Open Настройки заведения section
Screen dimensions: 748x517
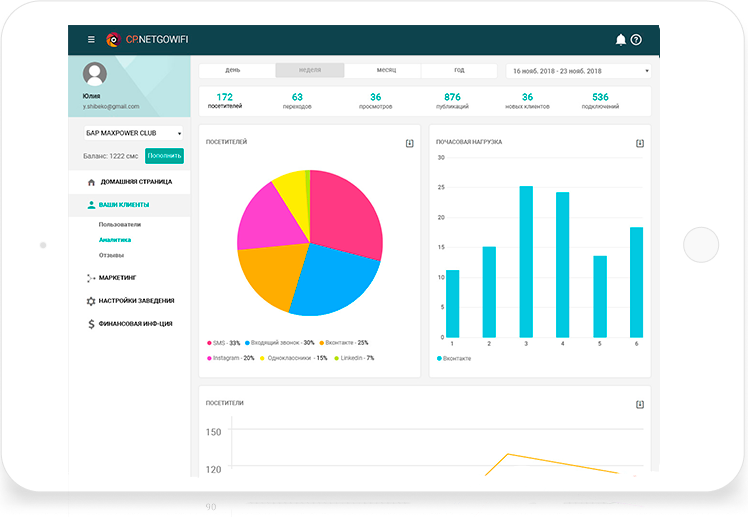pyautogui.click(x=136, y=300)
